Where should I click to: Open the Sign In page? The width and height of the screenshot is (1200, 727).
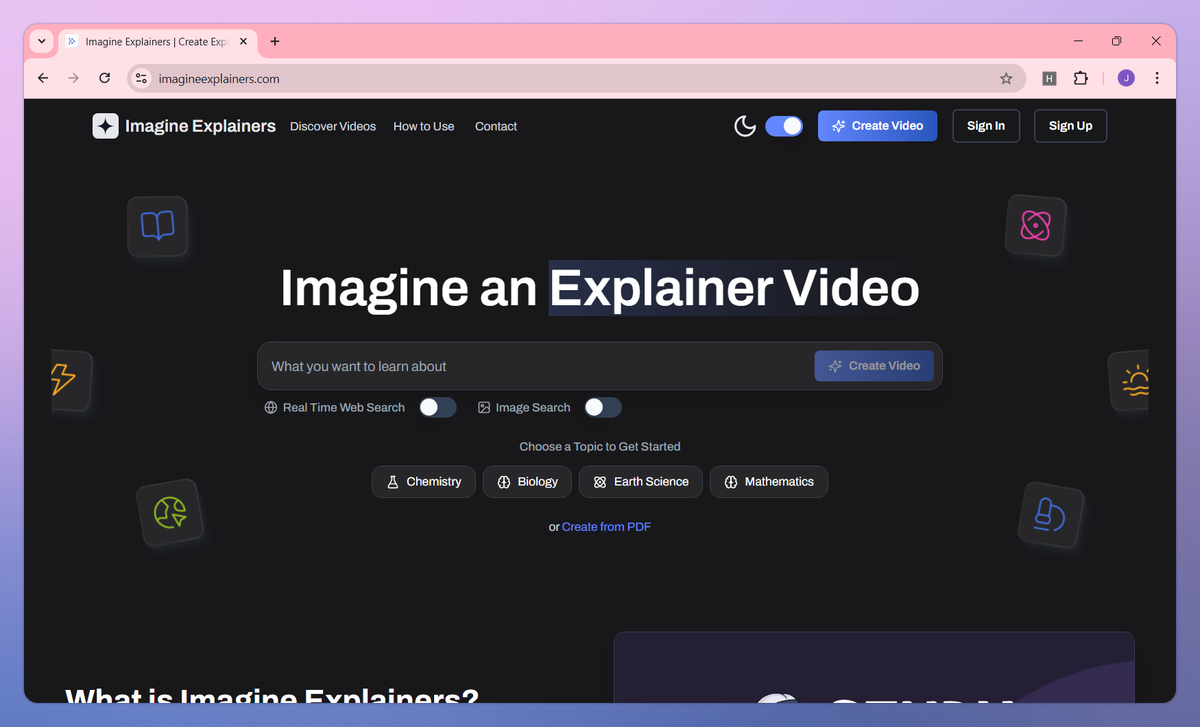click(986, 126)
